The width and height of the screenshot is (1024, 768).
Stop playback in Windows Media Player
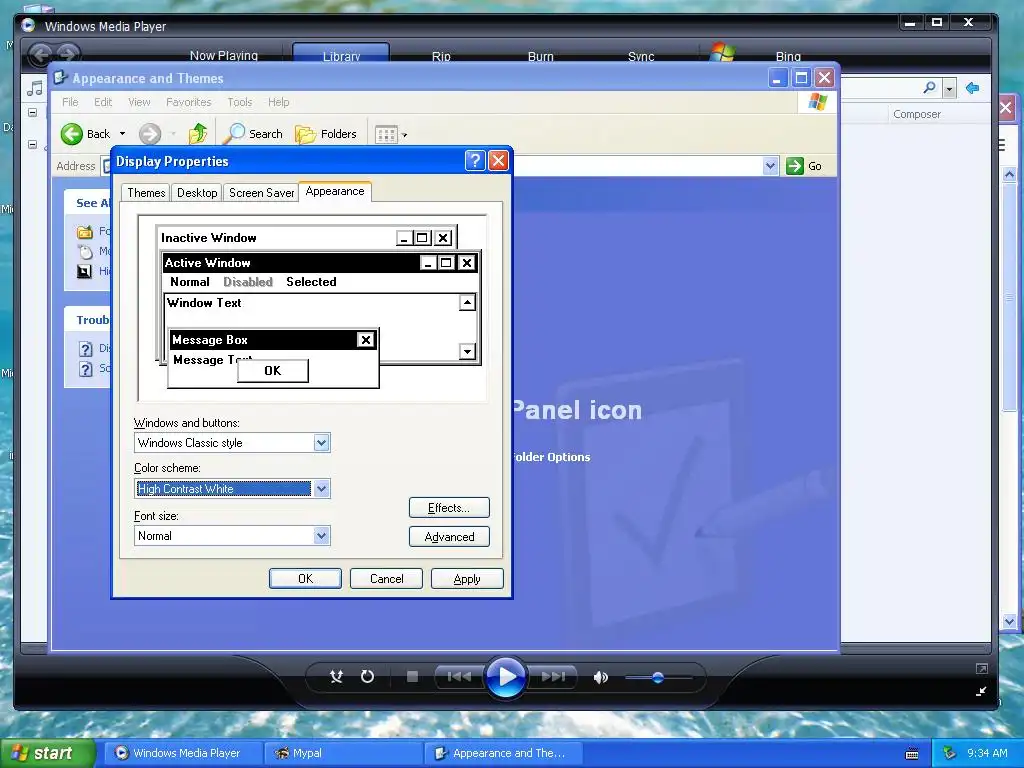click(412, 677)
